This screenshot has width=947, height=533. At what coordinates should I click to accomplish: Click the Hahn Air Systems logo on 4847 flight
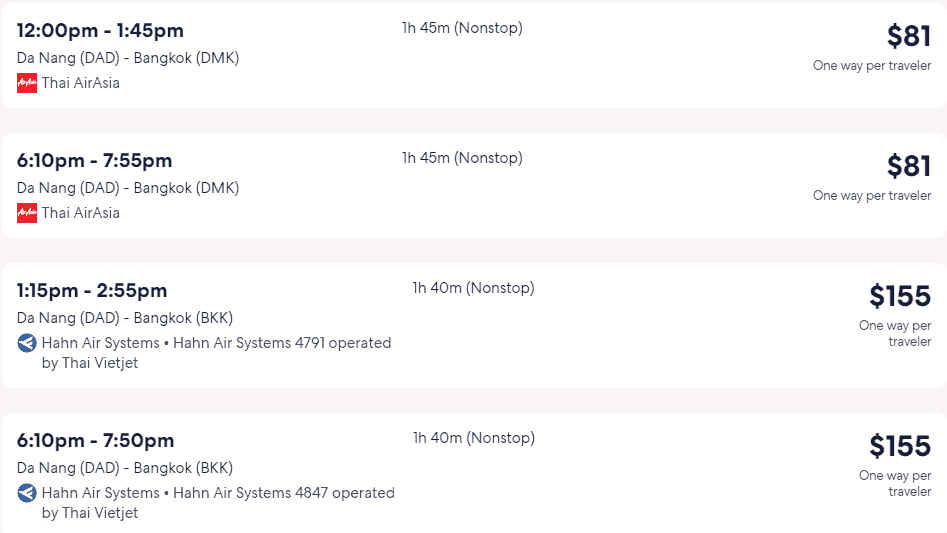[27, 493]
